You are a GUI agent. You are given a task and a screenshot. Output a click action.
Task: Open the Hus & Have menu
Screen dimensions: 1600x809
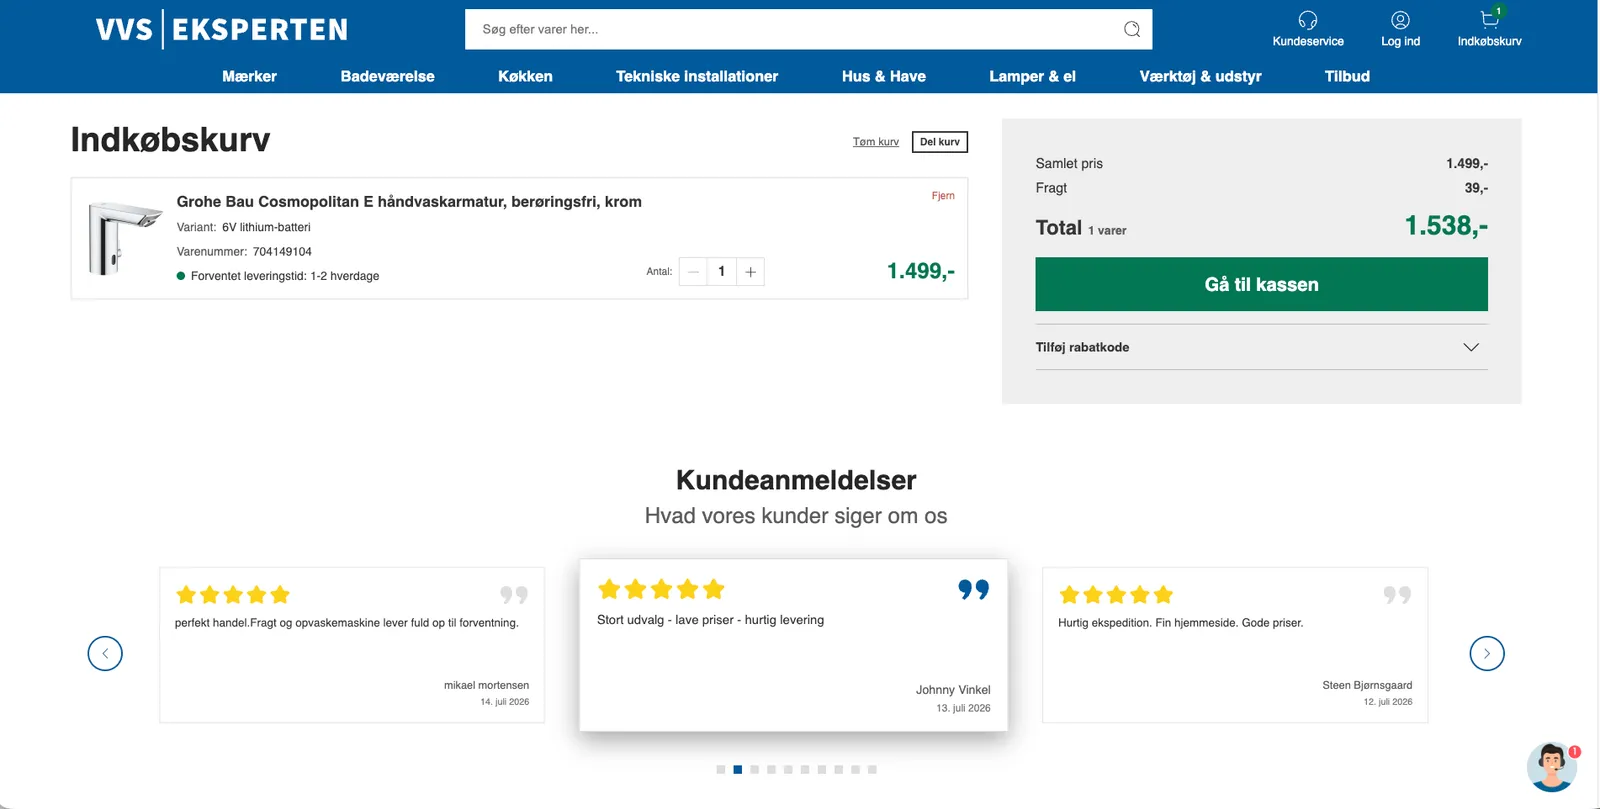point(884,76)
